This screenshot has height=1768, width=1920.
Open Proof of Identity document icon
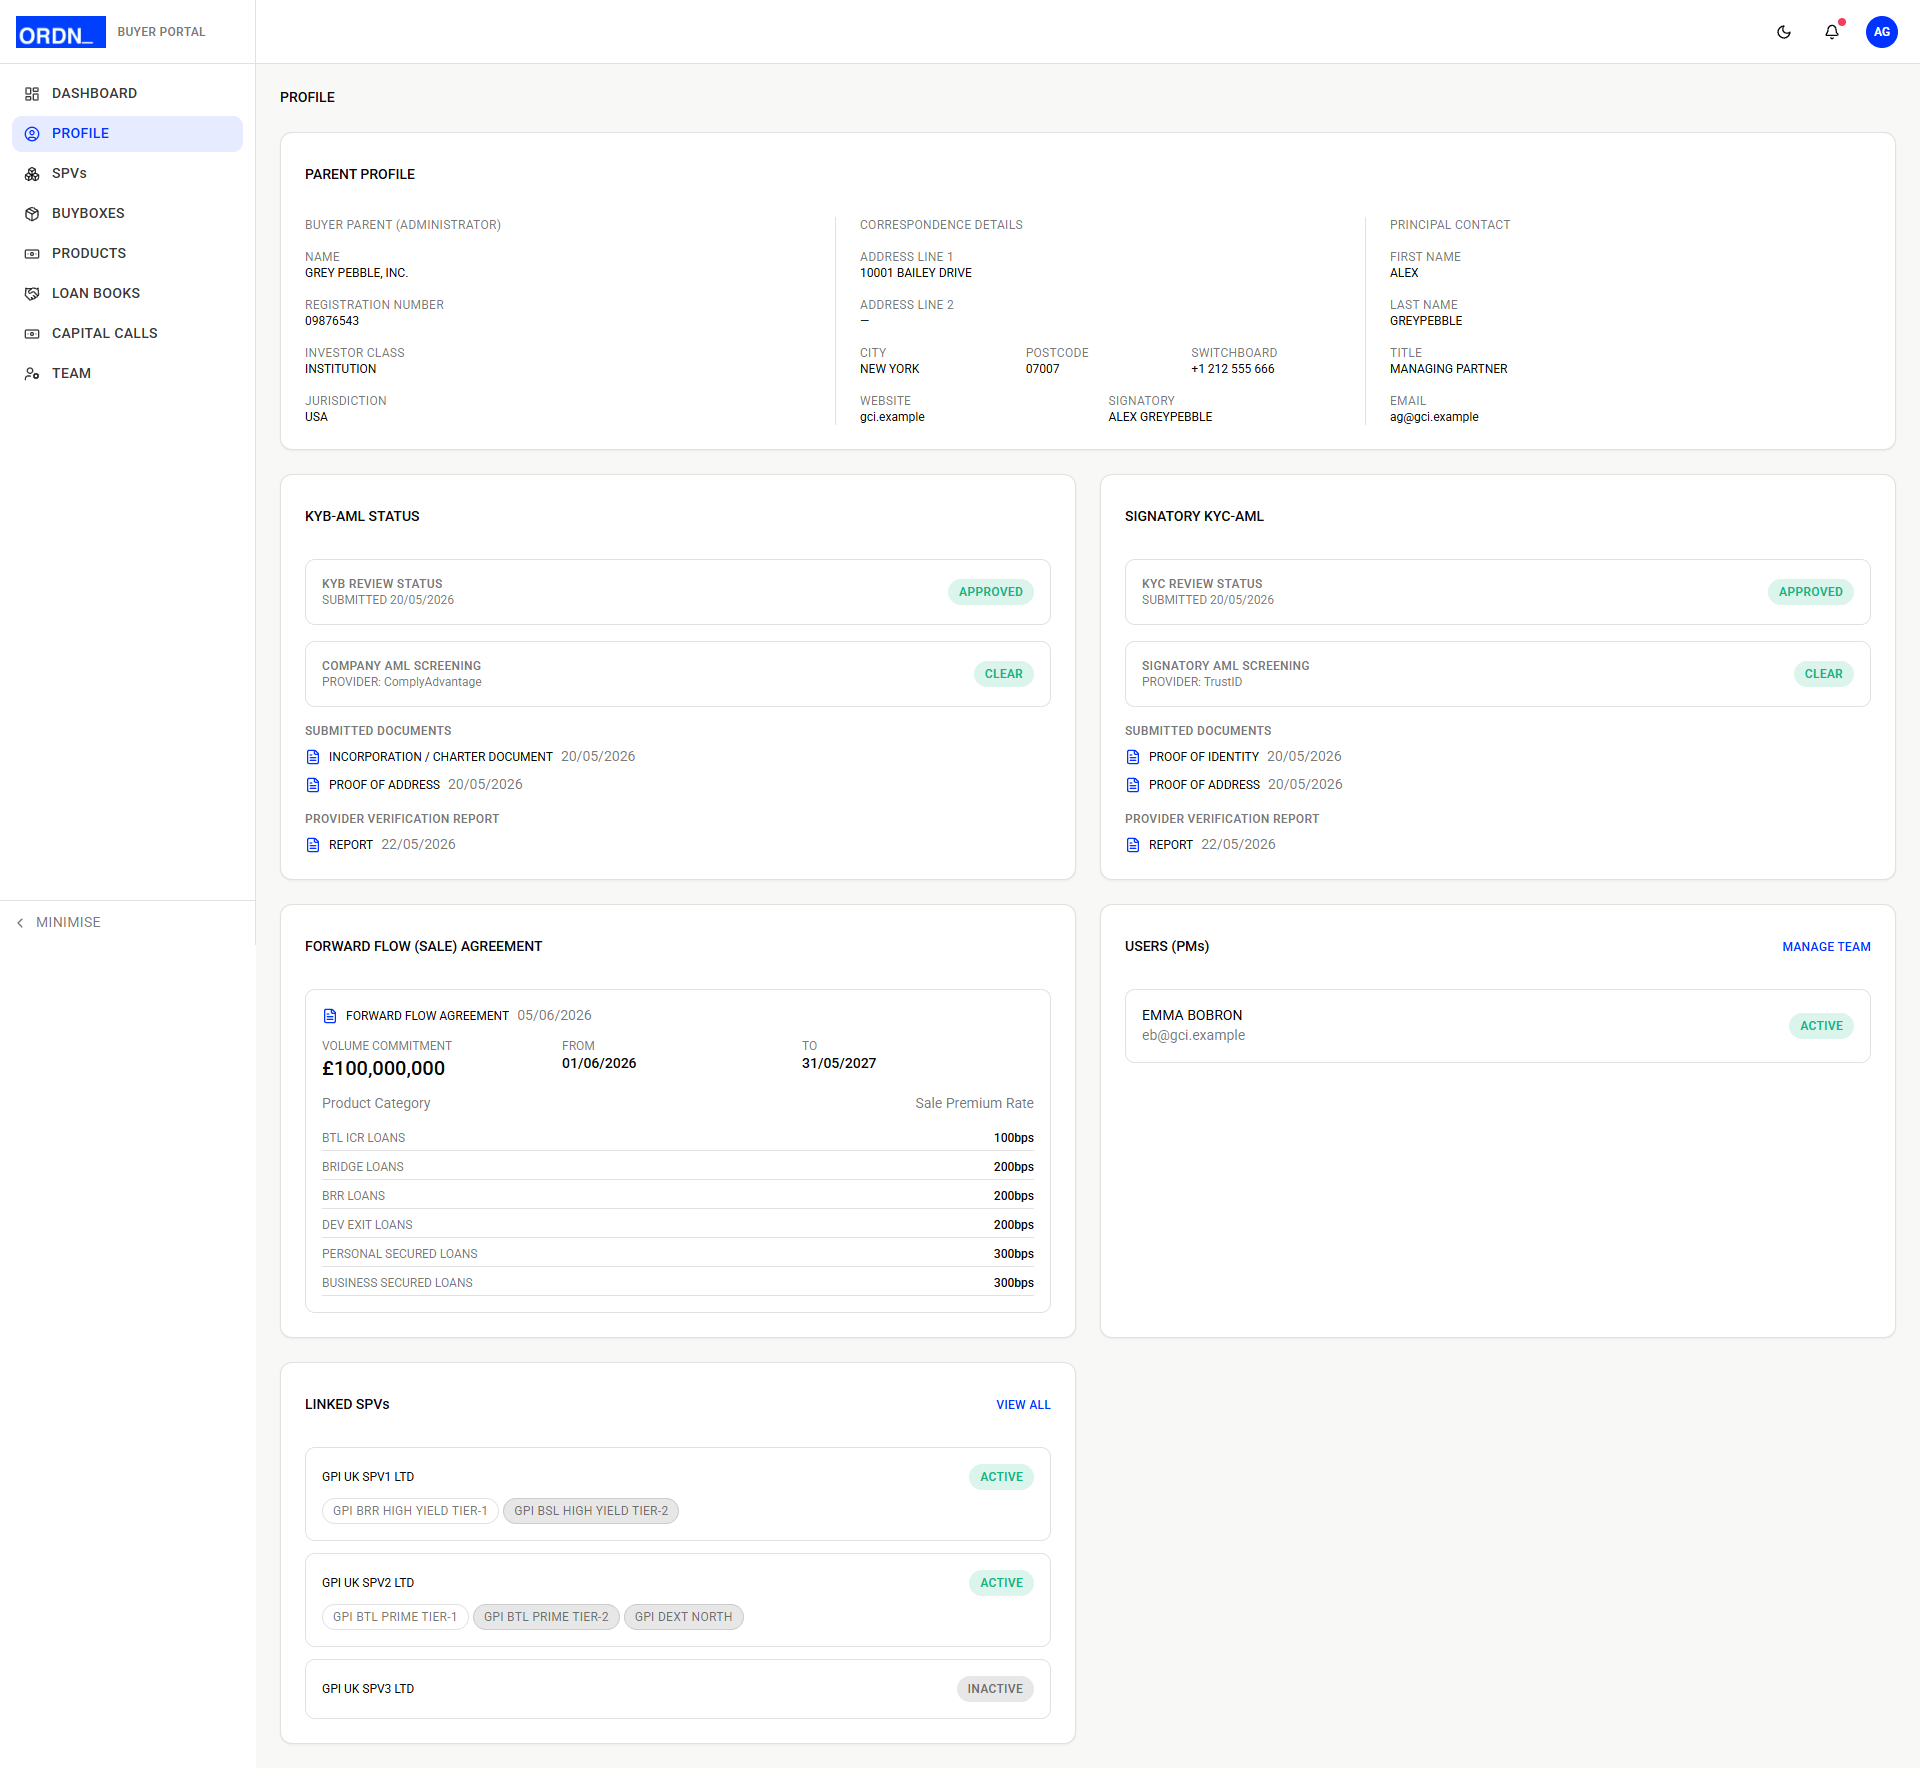(1133, 757)
